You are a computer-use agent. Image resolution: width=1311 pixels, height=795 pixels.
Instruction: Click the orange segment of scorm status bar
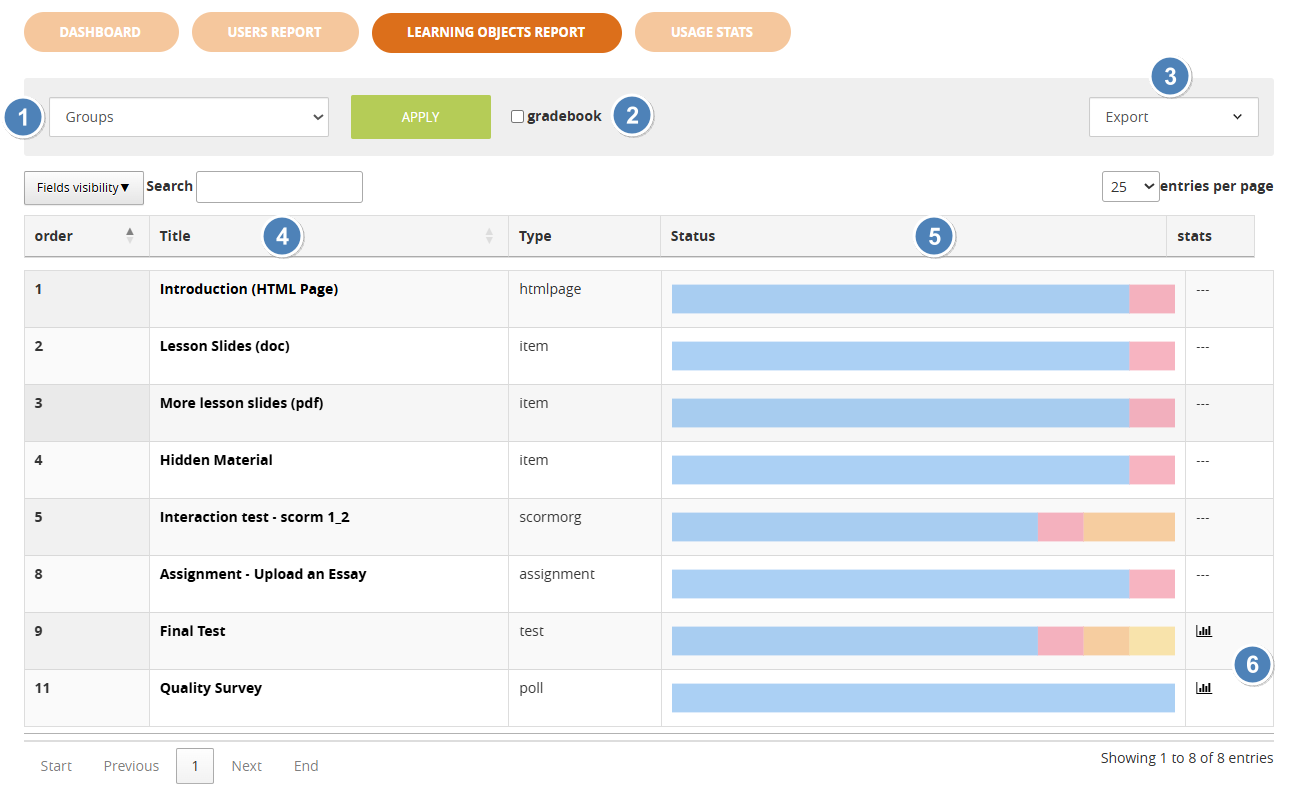[1128, 527]
